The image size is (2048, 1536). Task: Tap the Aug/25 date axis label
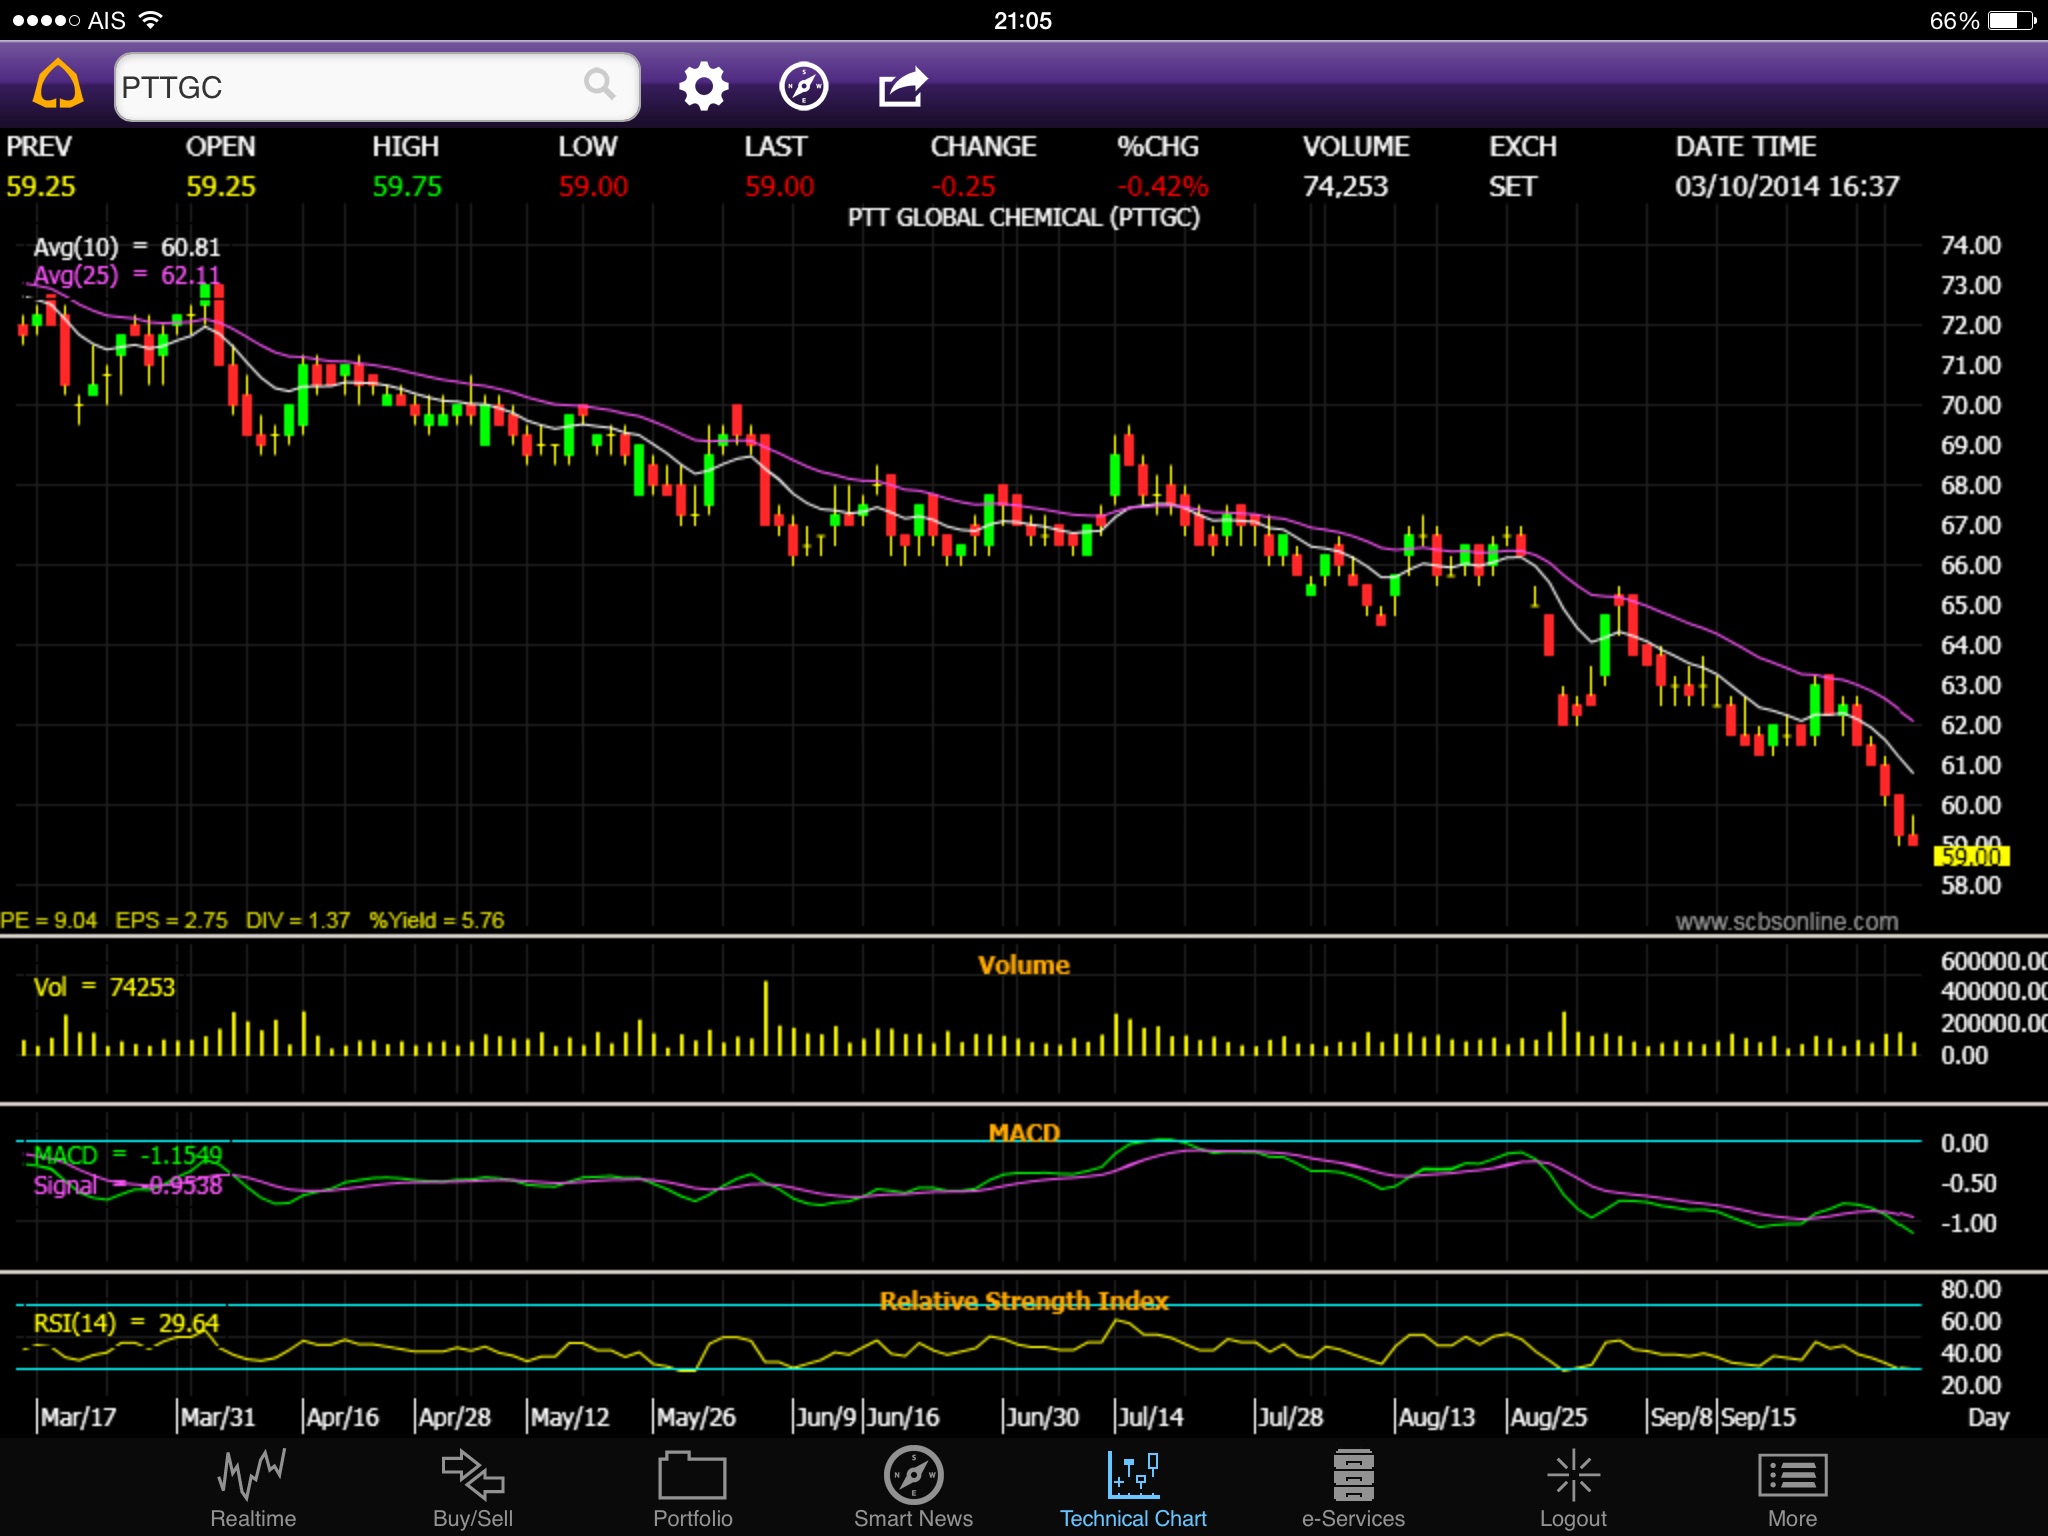tap(1548, 1417)
